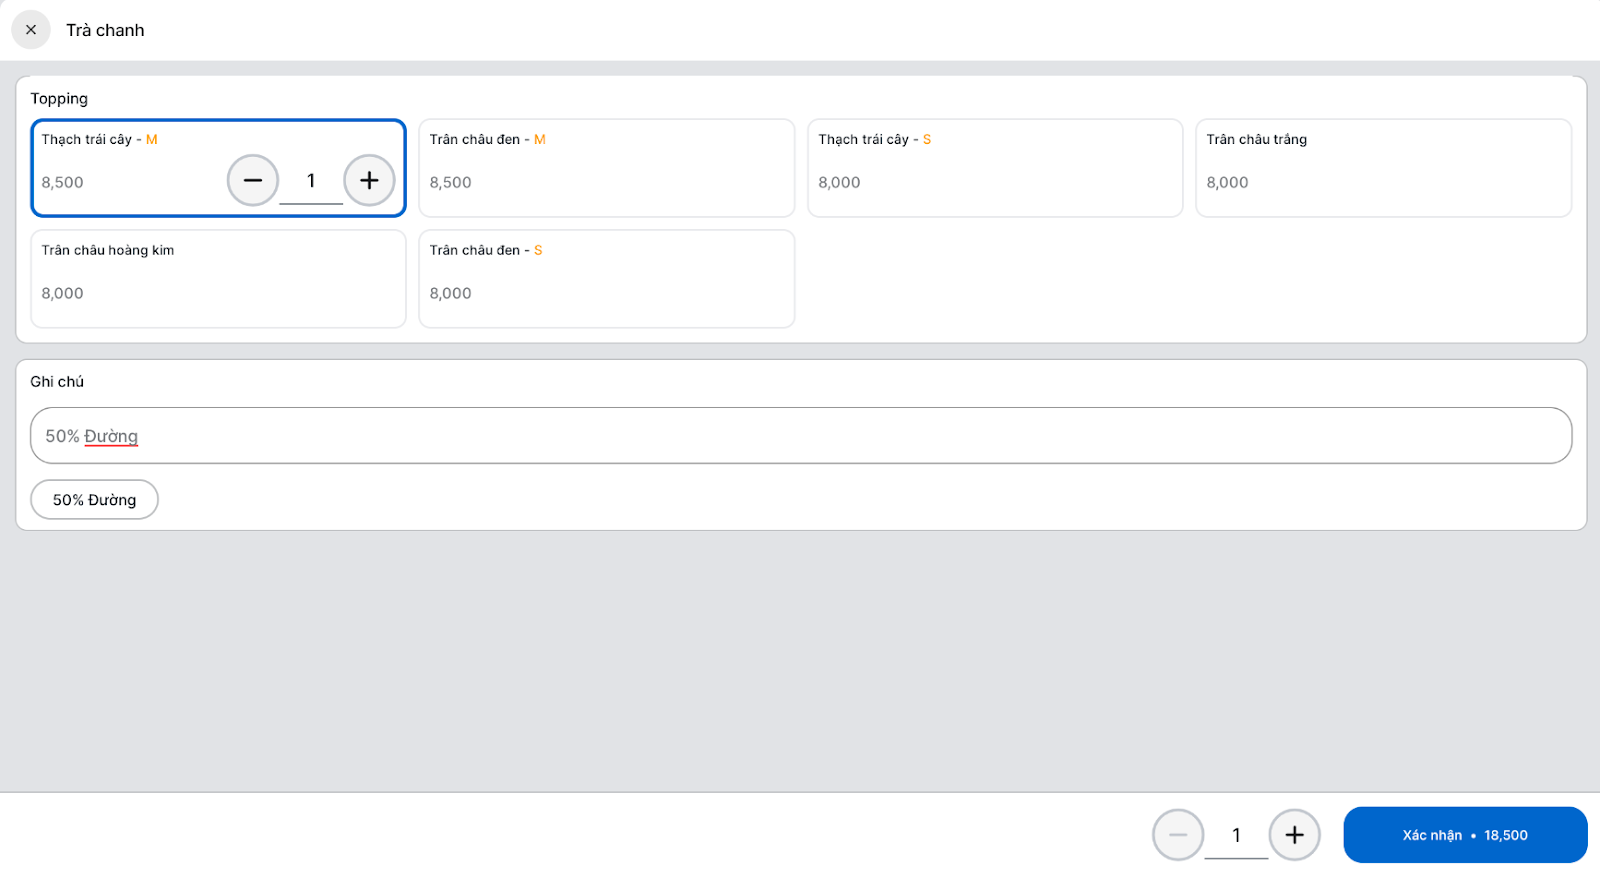Select the Trân châu đen M topping

pos(606,167)
